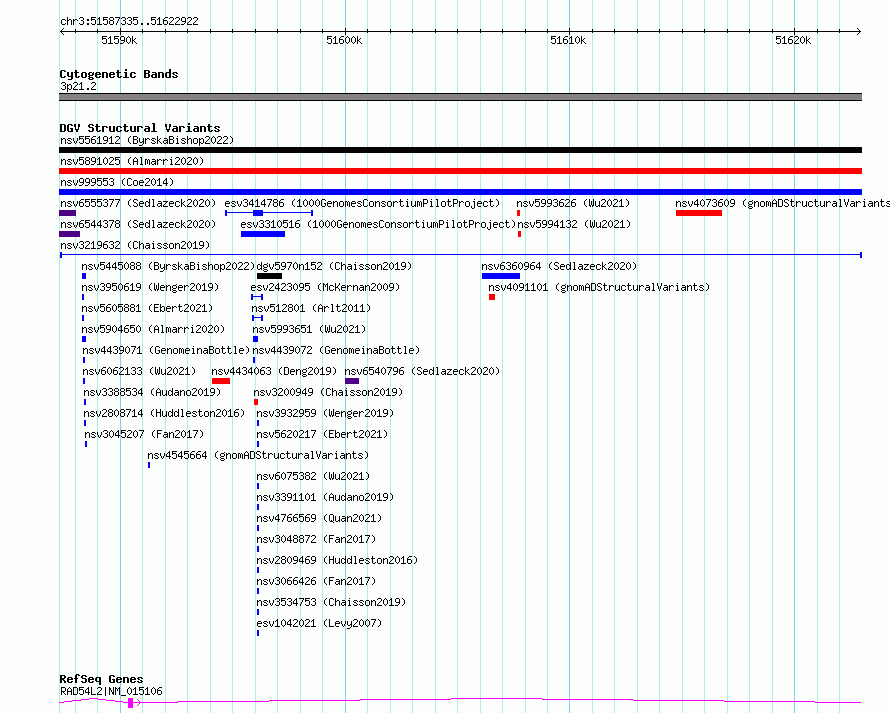
Task: Click the black nsv5561912 variant bar
Action: [x=460, y=150]
